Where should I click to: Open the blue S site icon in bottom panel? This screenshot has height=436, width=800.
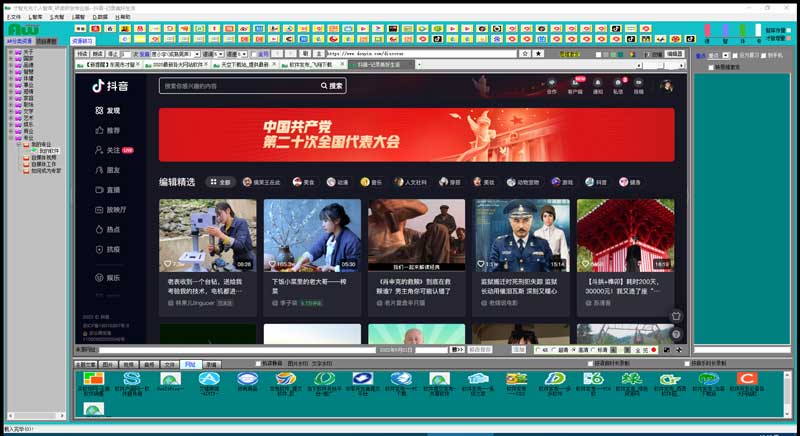(132, 378)
